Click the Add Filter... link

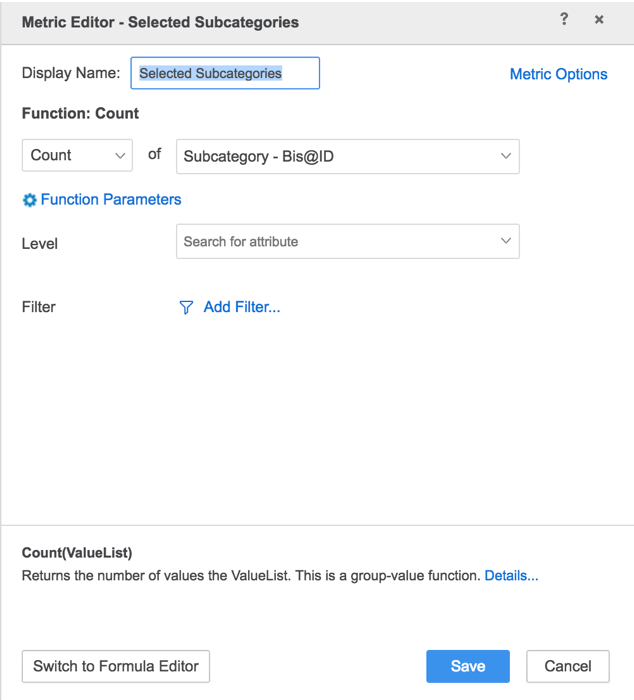242,307
